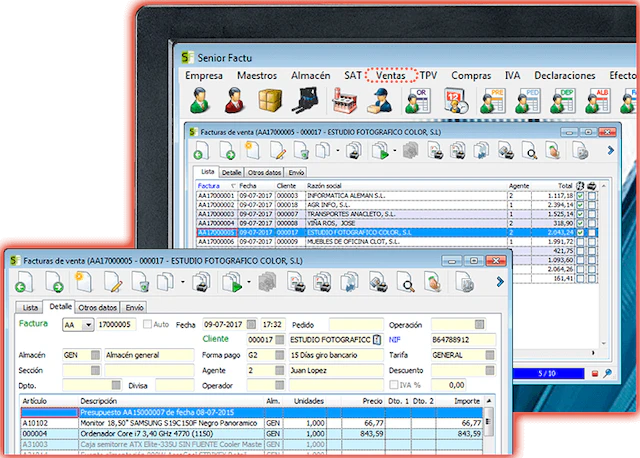Screen dimensions: 640x458
Task: Click the cardboard box articles icon
Action: (270, 100)
